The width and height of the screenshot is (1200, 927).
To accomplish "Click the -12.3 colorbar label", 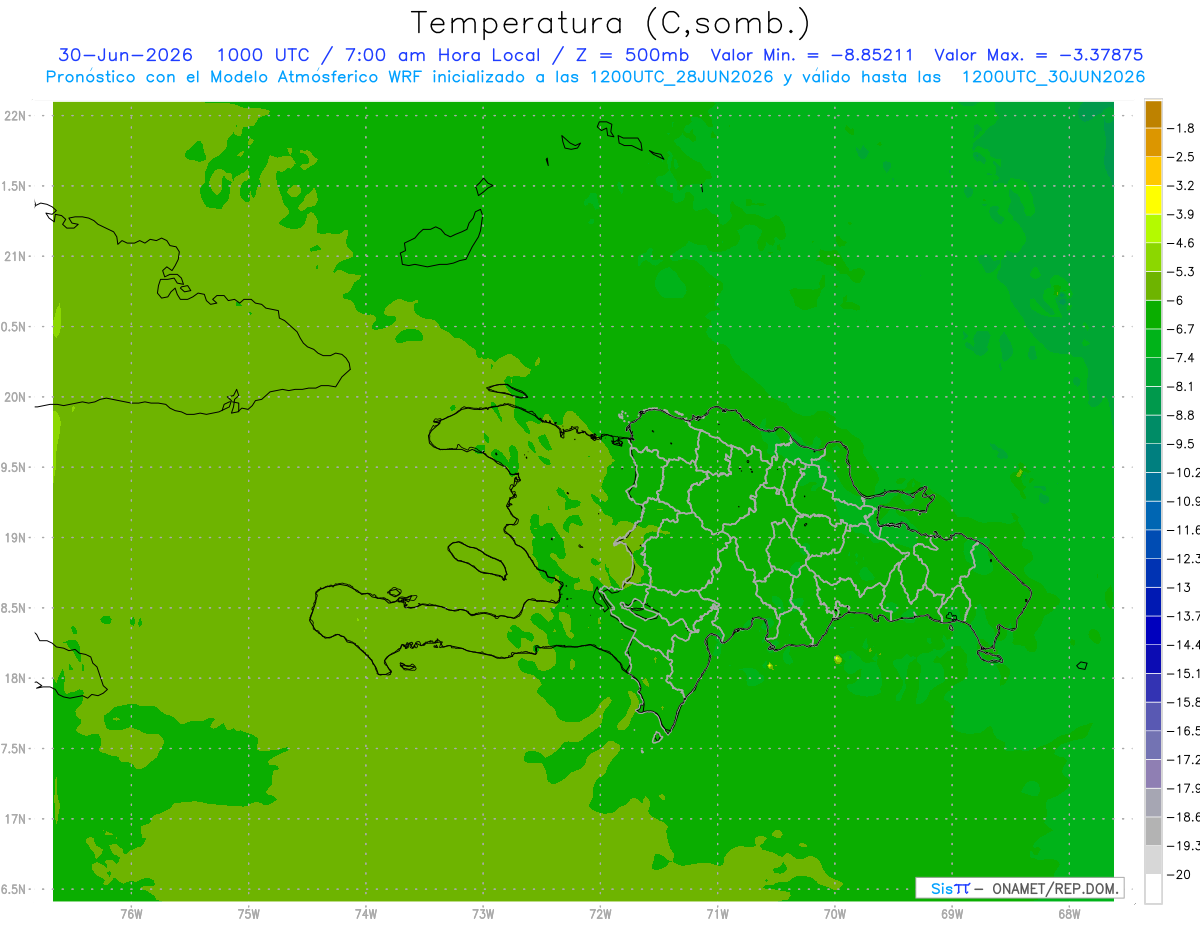I will coord(1183,558).
